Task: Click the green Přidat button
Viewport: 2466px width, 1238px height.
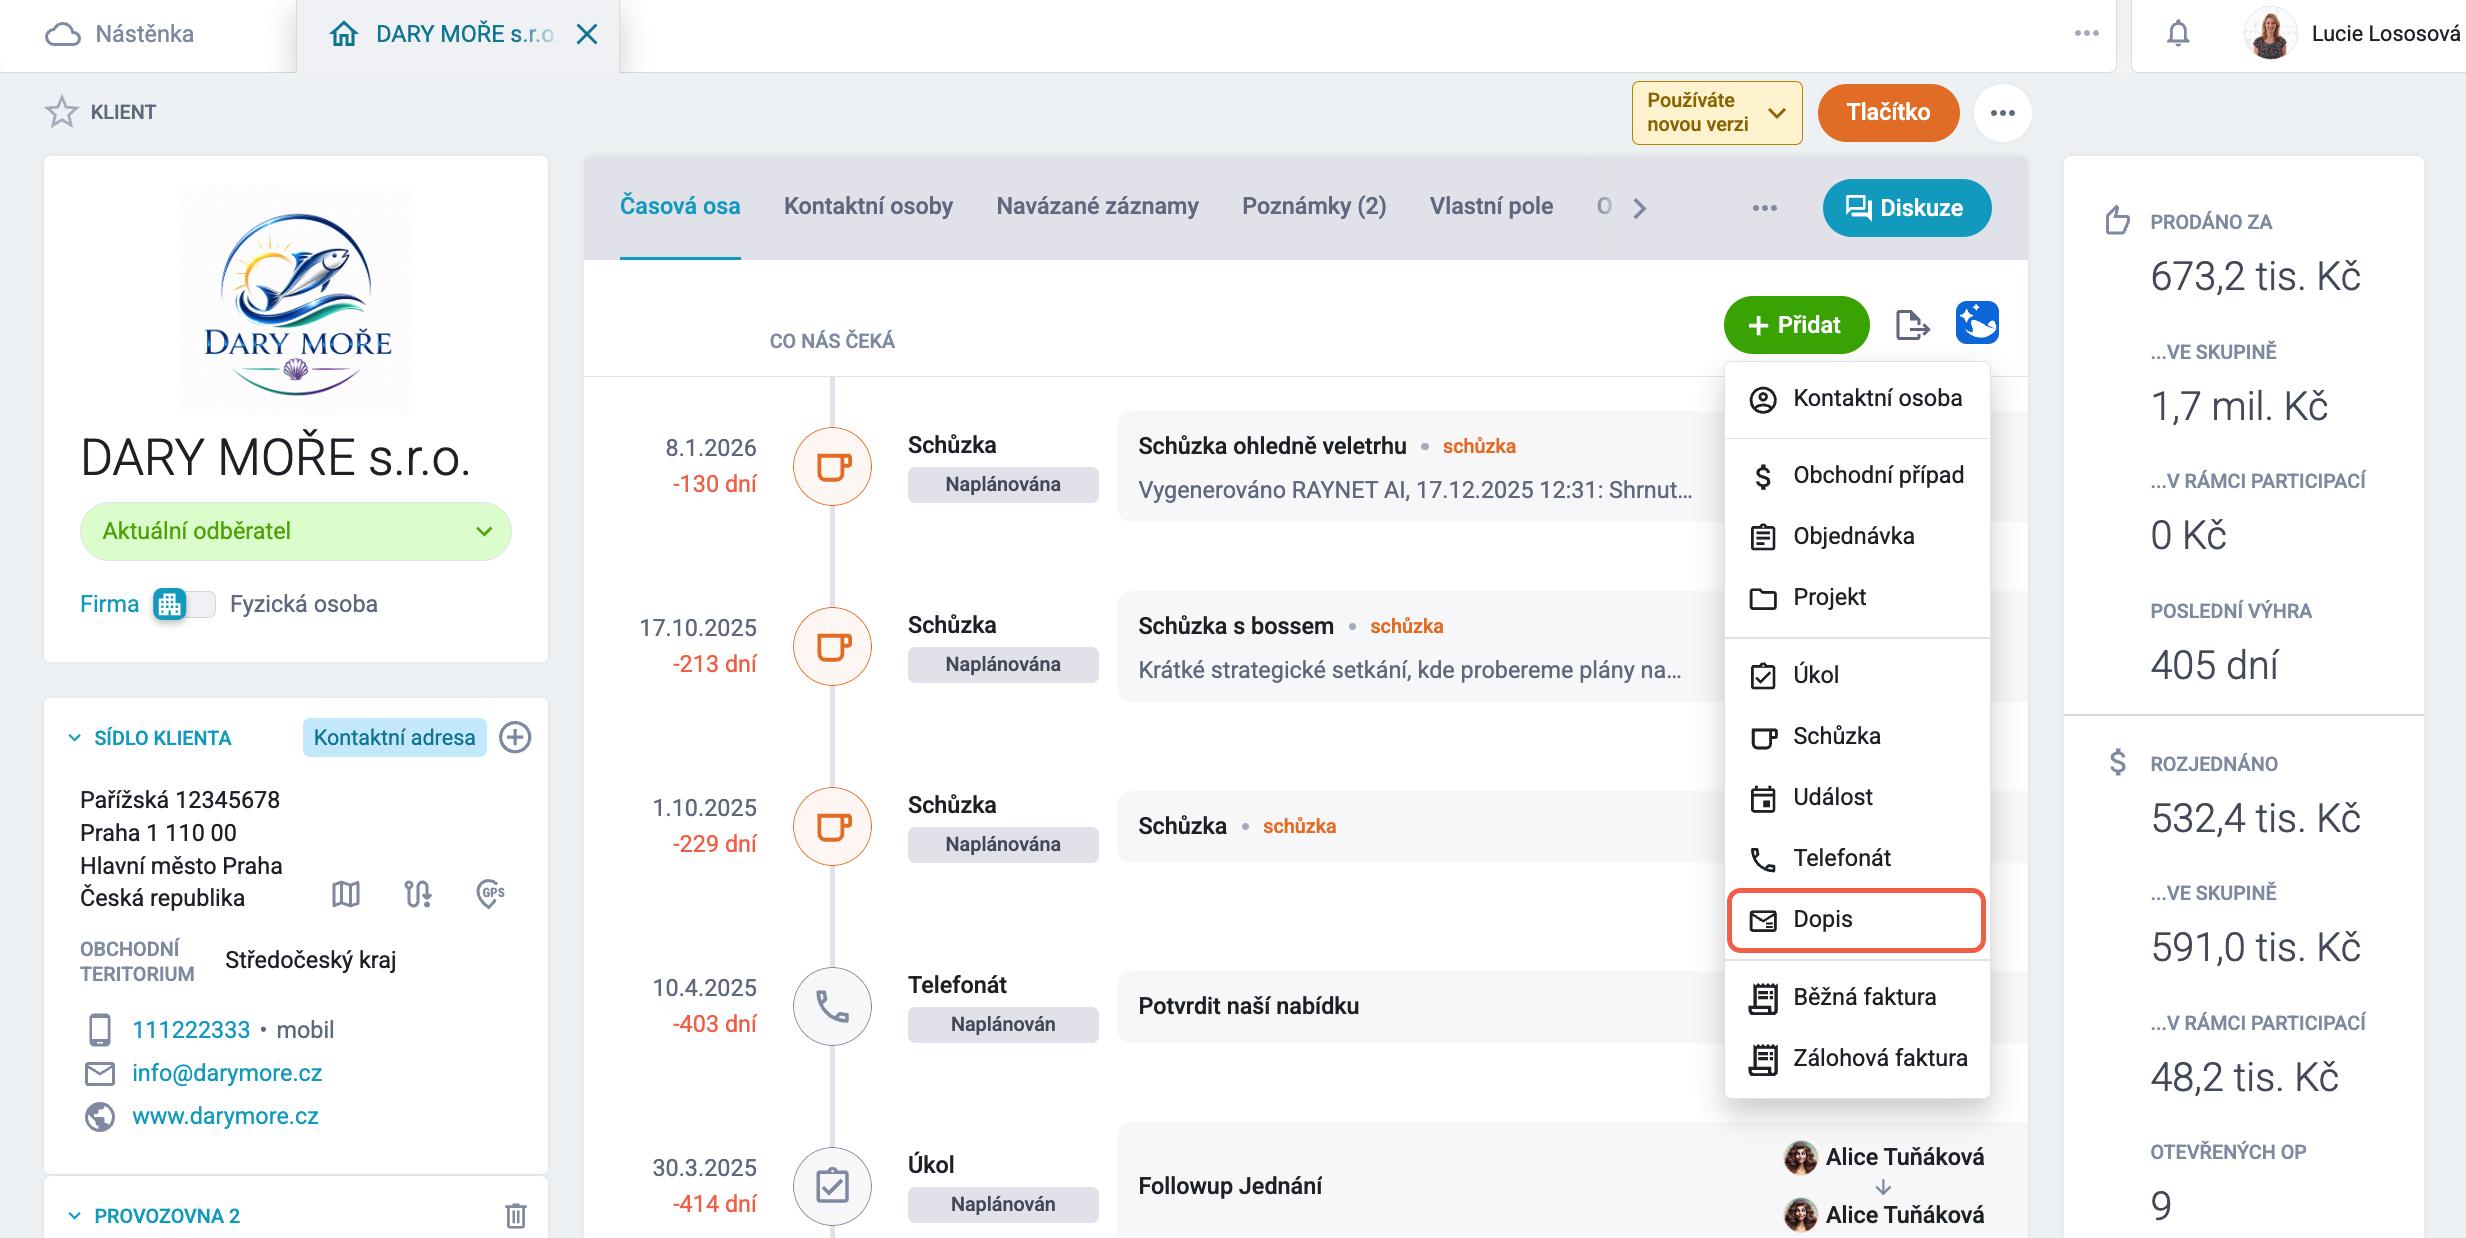Action: [1796, 325]
